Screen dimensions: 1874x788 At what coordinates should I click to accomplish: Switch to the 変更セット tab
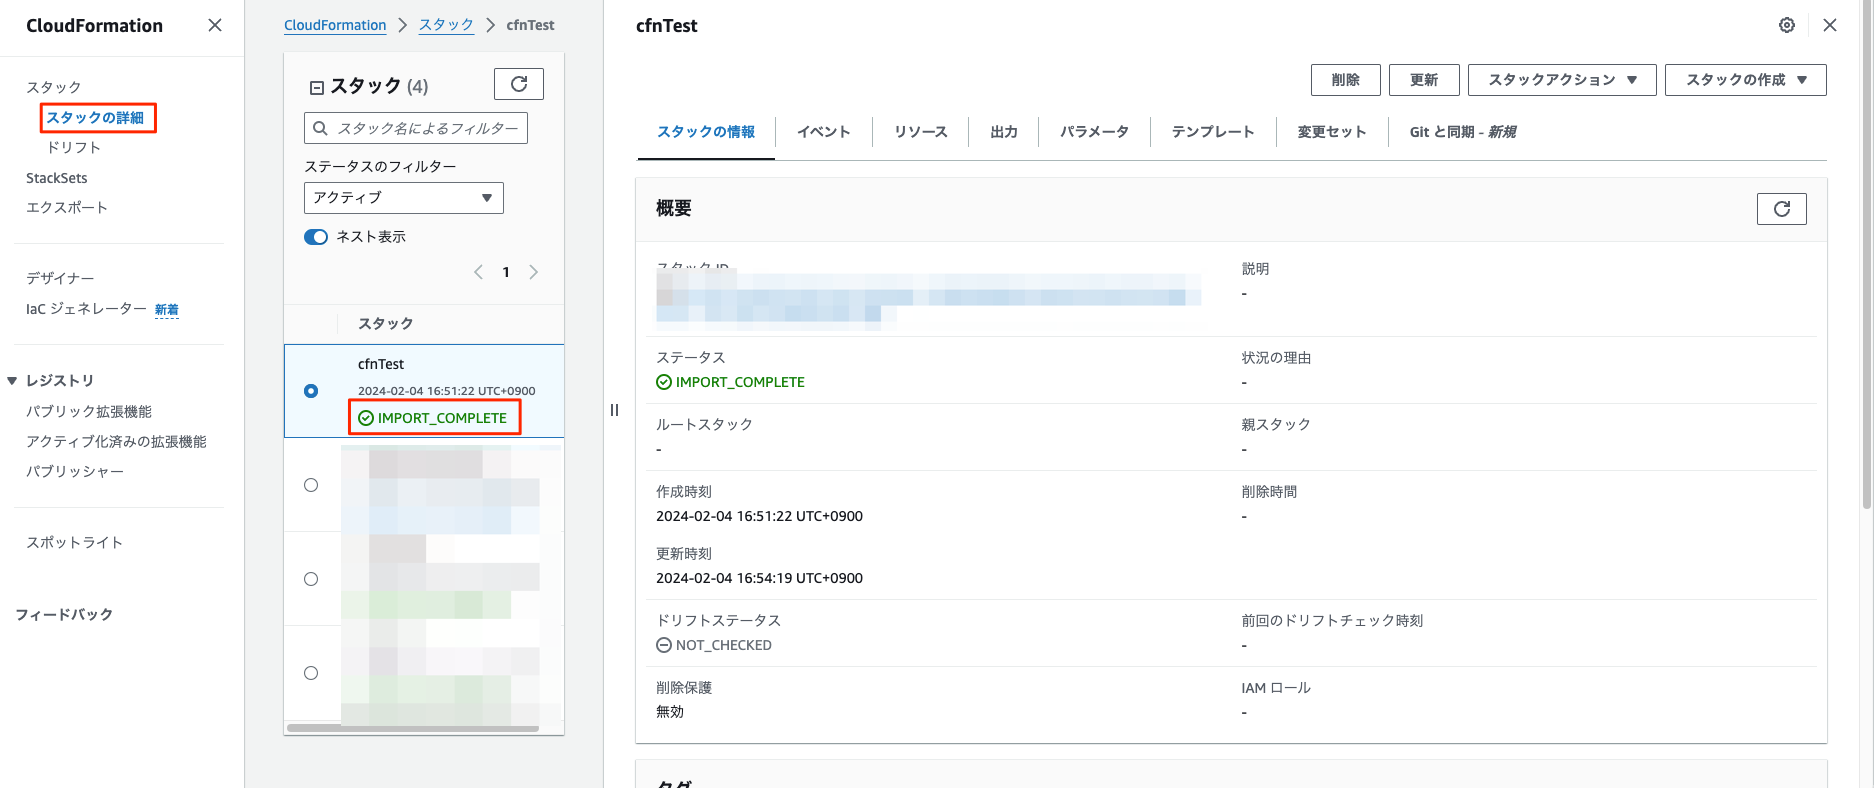coord(1332,132)
